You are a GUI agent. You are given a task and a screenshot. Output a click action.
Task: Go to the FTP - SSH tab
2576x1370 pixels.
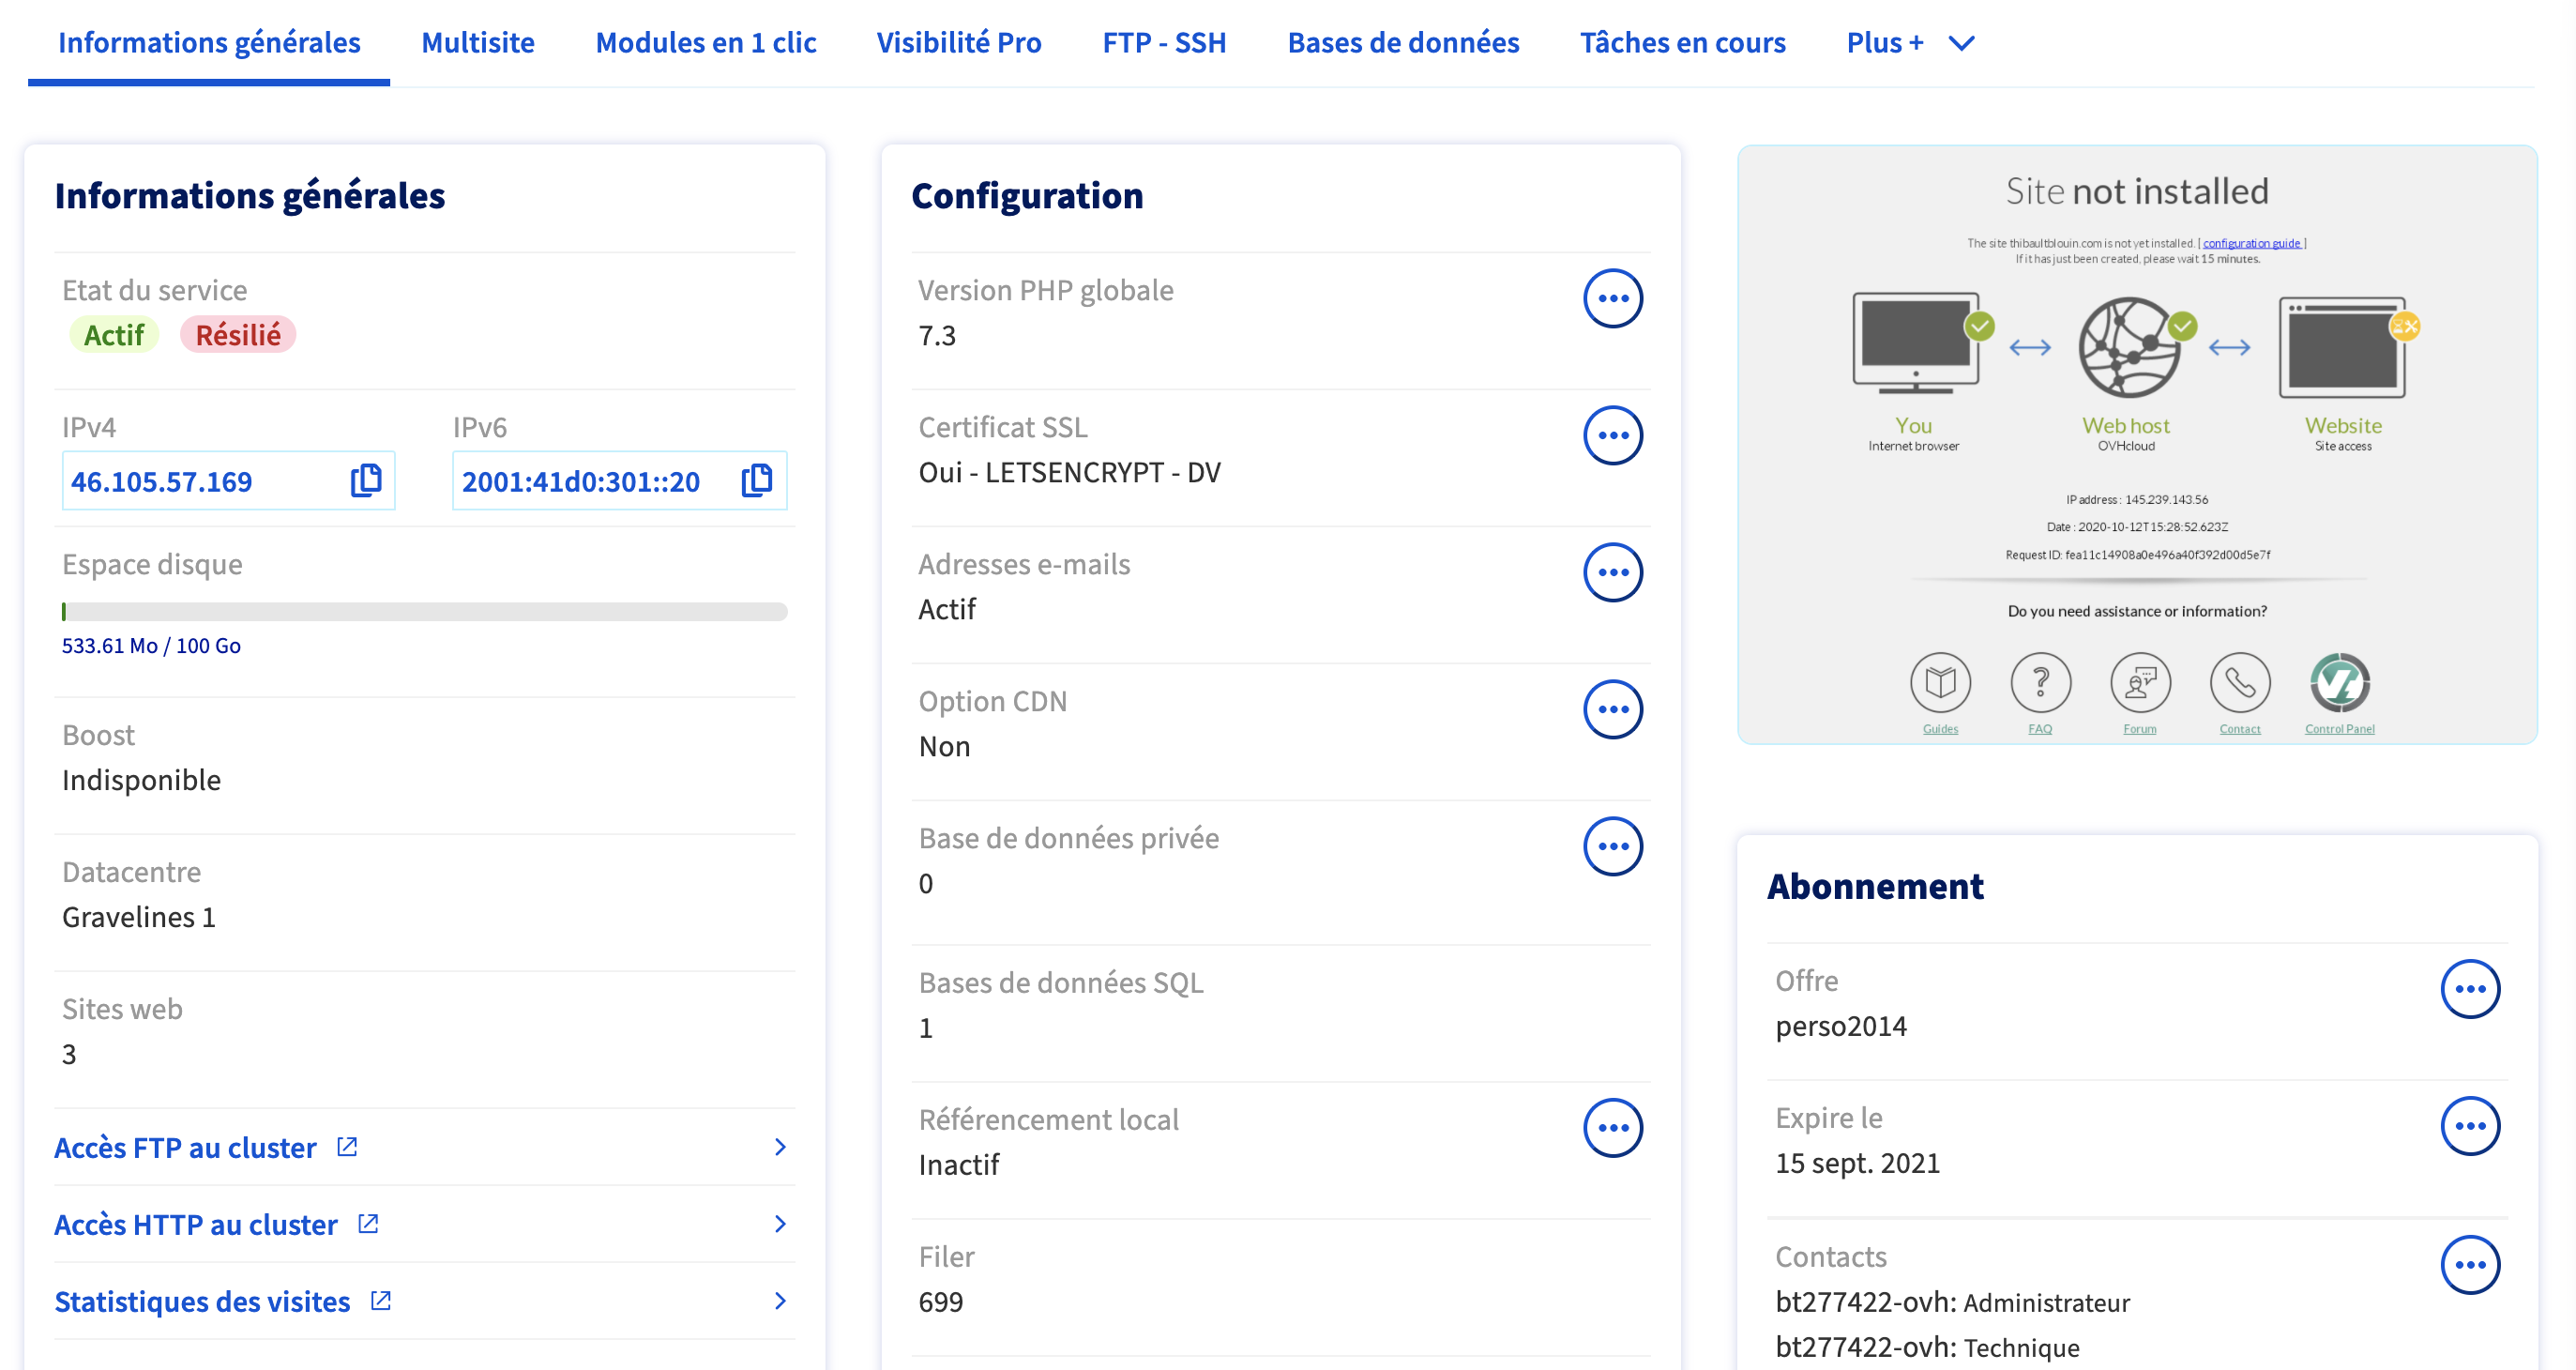click(1163, 43)
